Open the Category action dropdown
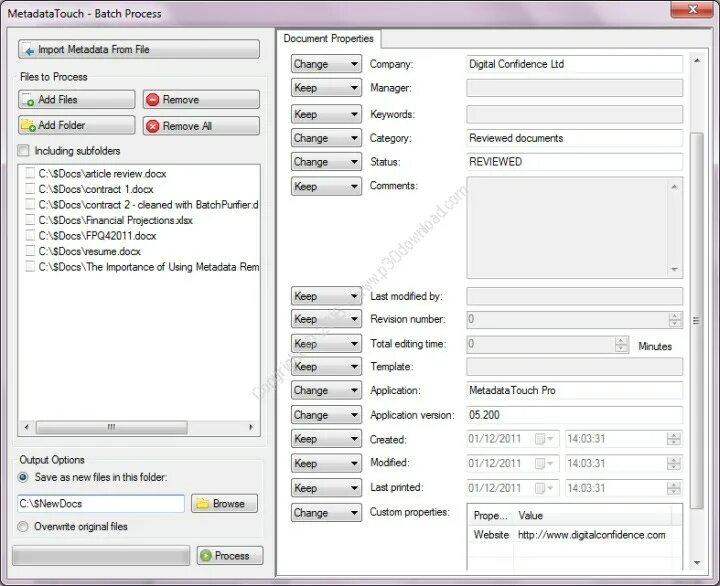The width and height of the screenshot is (720, 586). [326, 138]
